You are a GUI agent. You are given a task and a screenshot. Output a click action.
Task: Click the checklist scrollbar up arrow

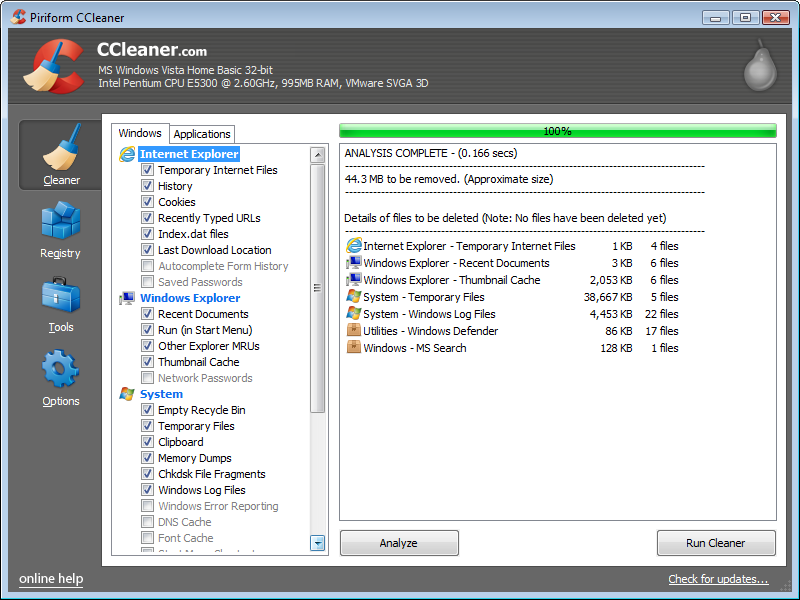click(x=317, y=155)
